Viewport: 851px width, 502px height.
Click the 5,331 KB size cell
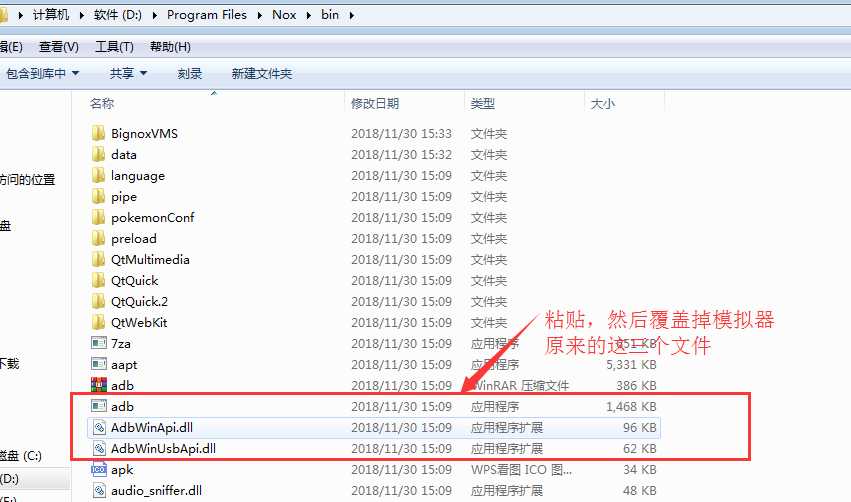631,364
